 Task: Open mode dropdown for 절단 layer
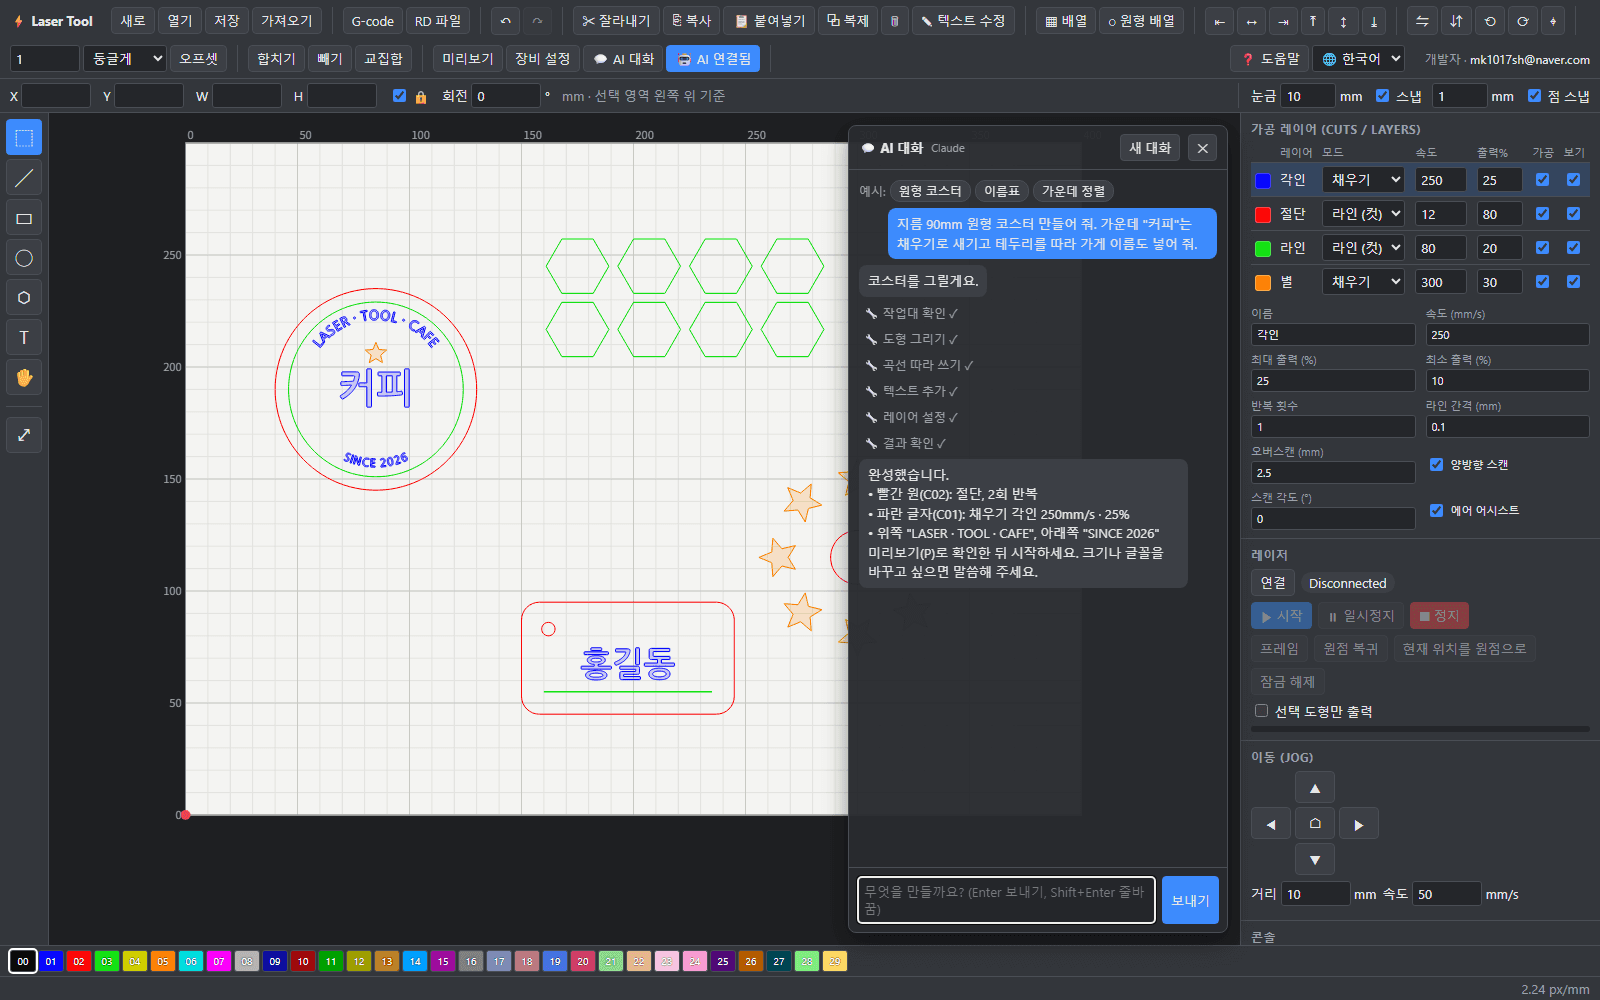(1365, 214)
